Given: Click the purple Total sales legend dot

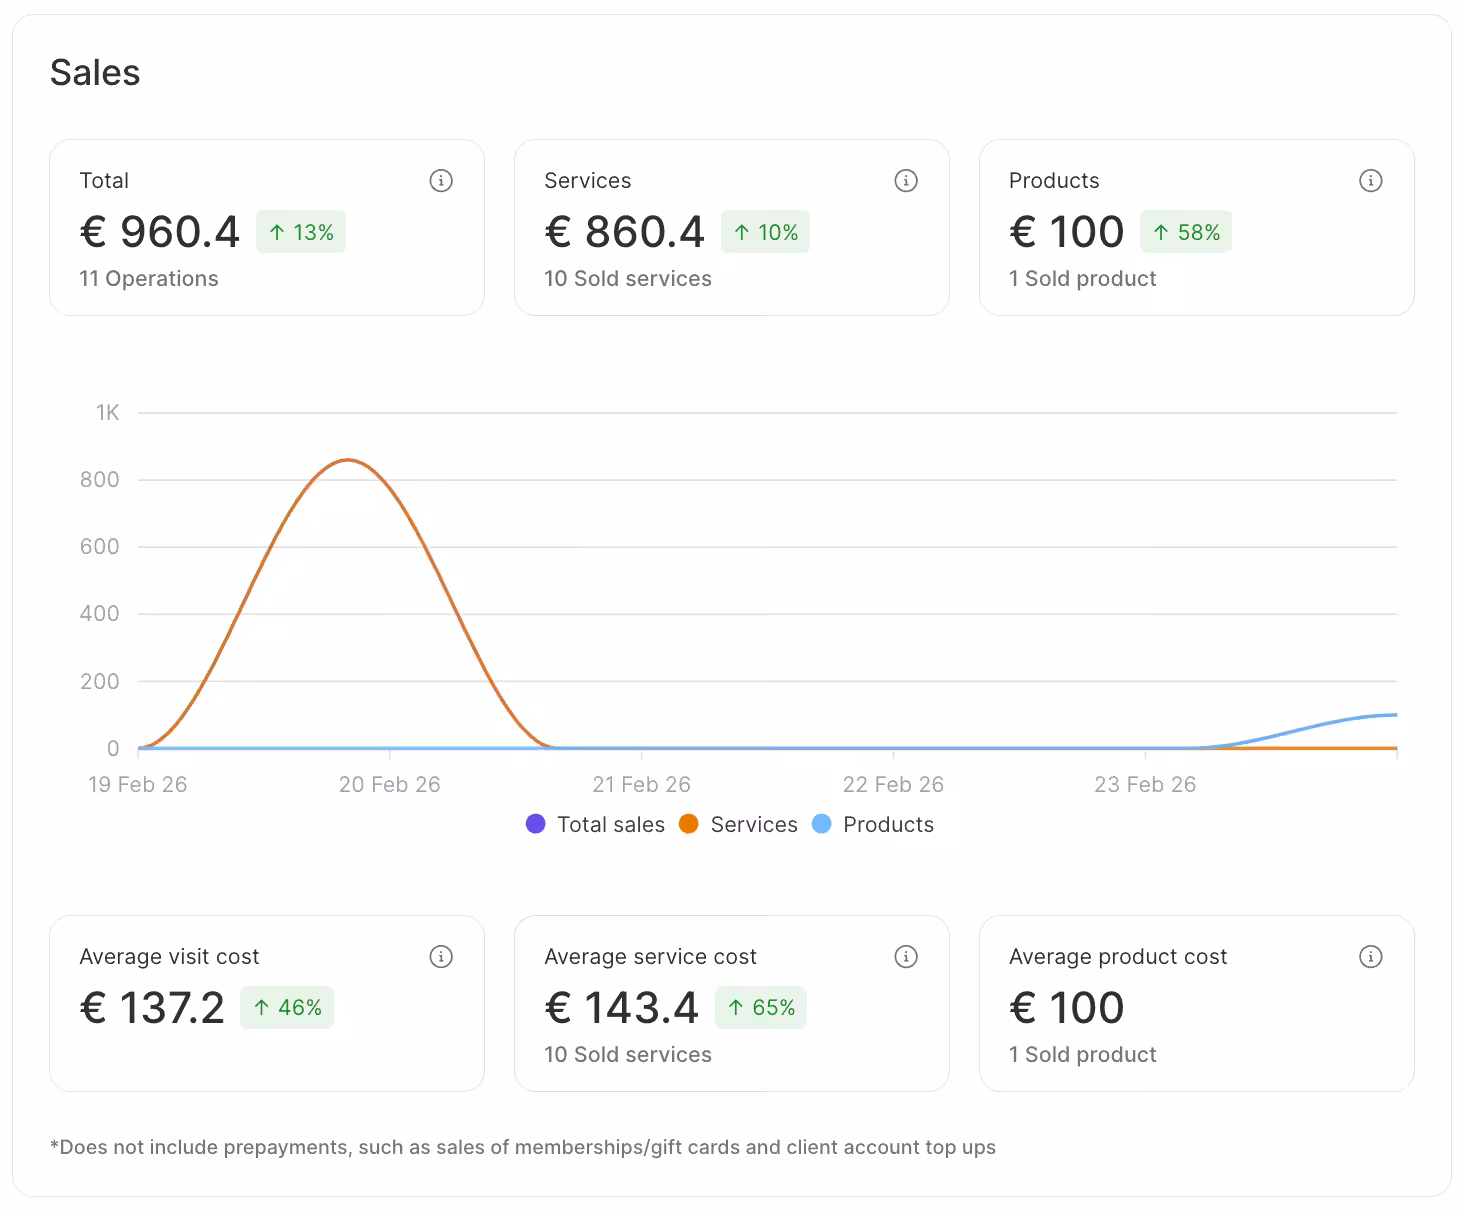Looking at the screenshot, I should [536, 824].
